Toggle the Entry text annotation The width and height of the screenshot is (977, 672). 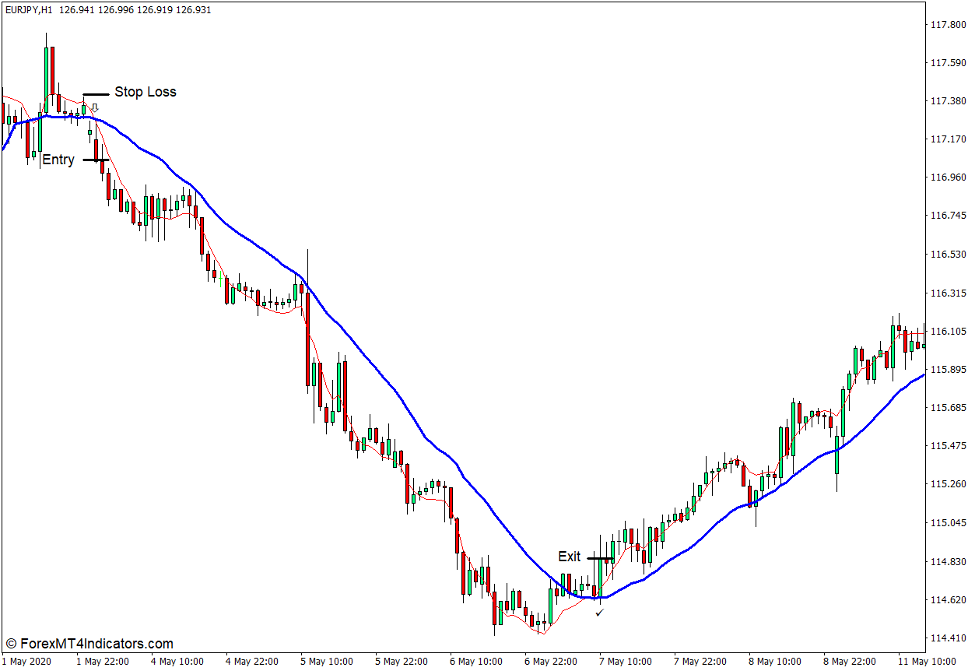pos(57,159)
